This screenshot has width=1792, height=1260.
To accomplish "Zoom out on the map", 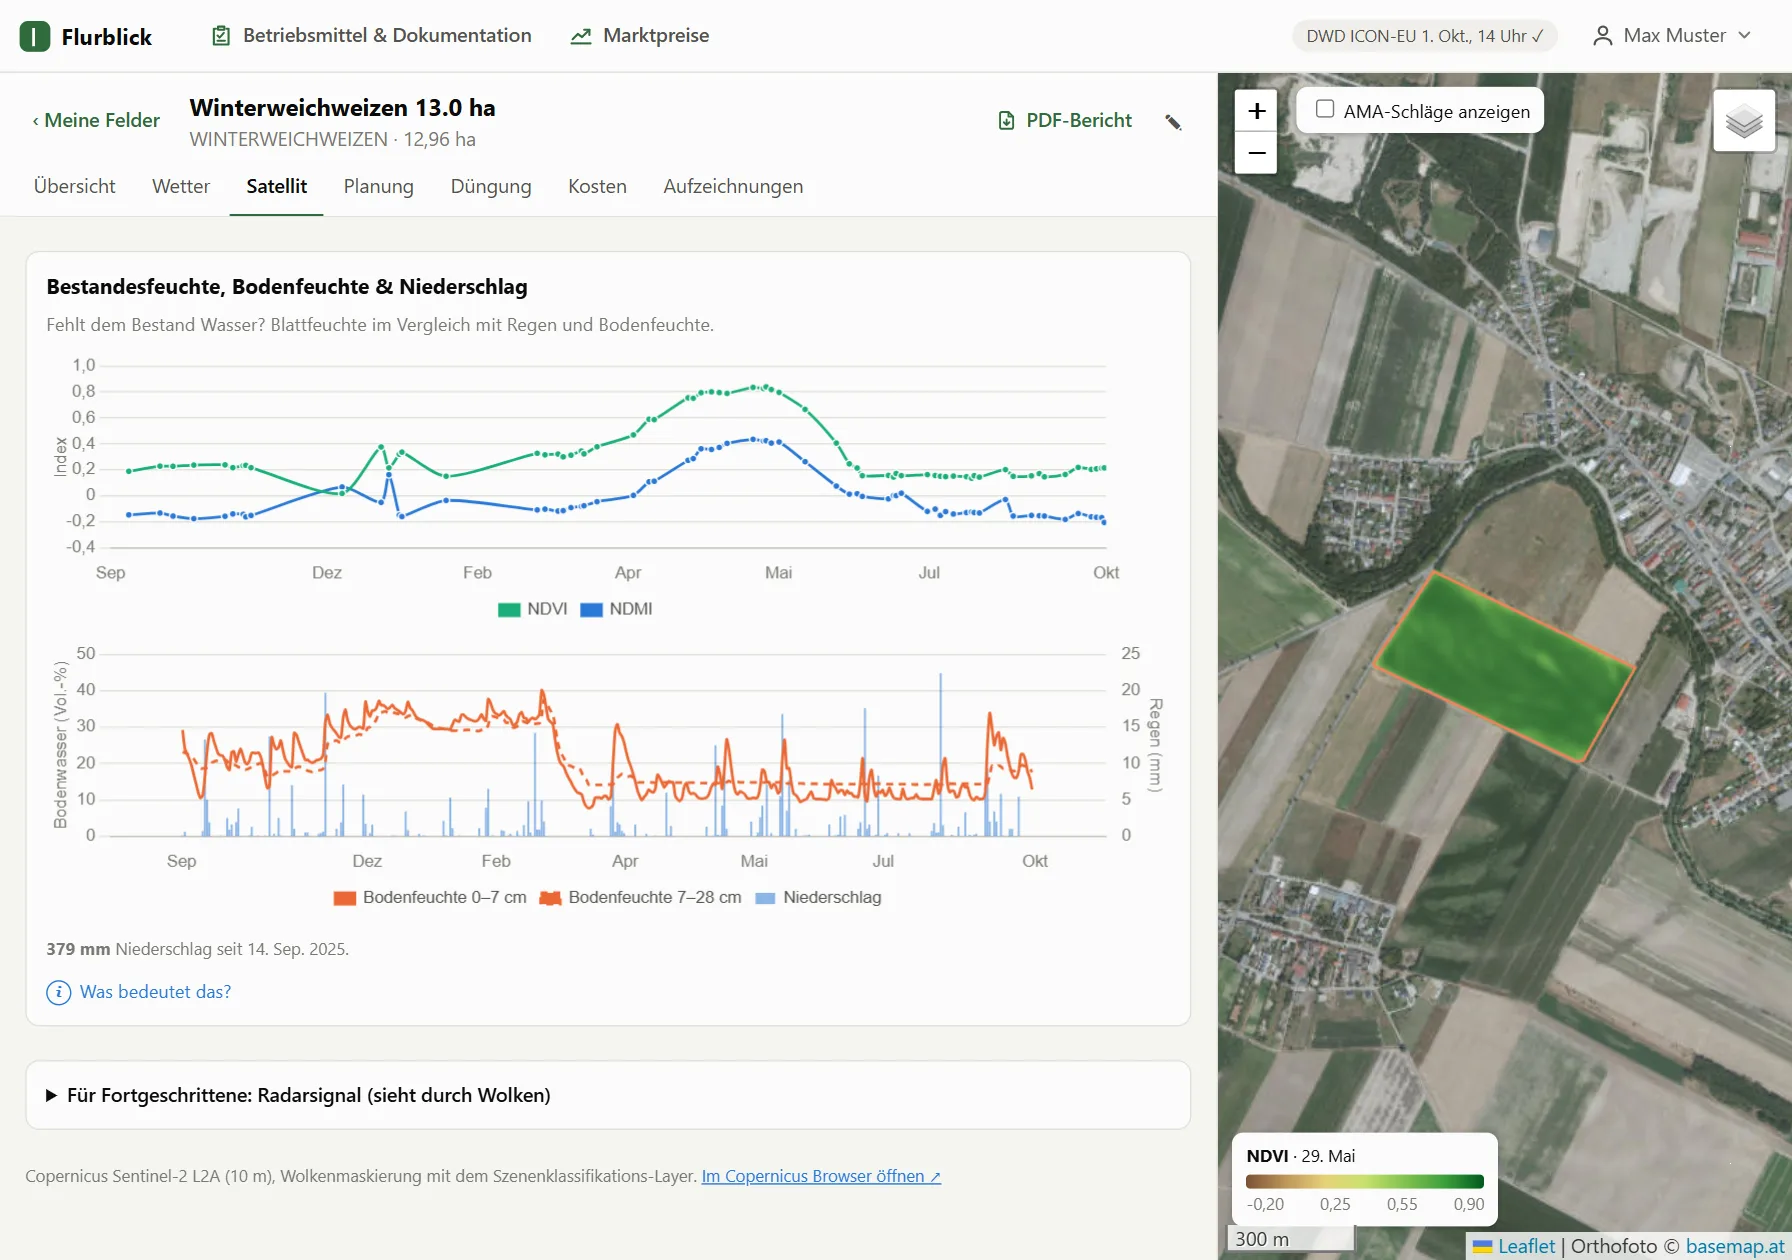I will [x=1257, y=153].
